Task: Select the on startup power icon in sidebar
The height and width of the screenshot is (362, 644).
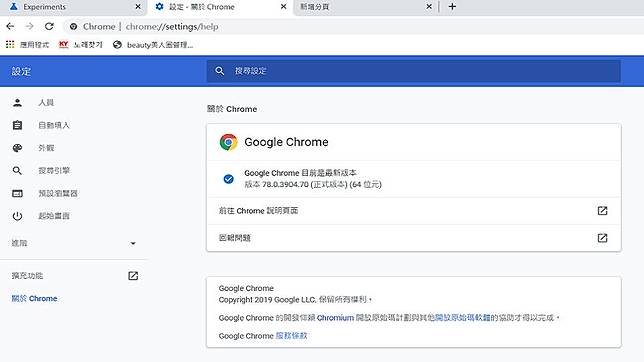Action: [x=17, y=216]
